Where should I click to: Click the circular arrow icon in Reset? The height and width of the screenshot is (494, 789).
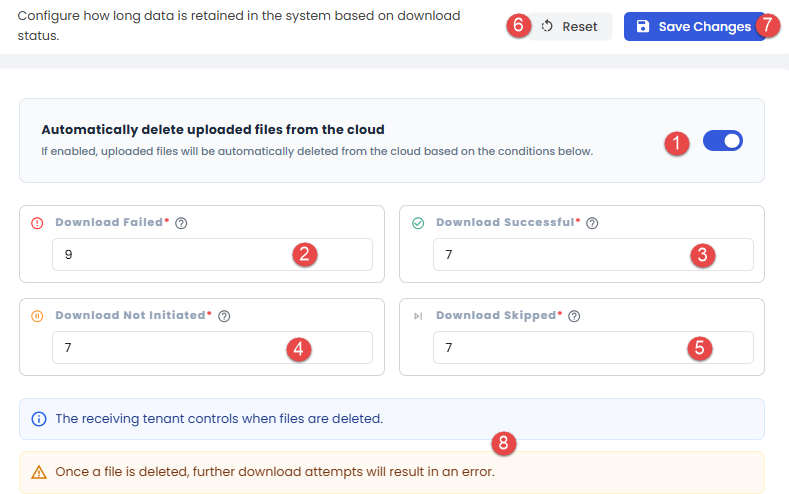click(x=547, y=26)
